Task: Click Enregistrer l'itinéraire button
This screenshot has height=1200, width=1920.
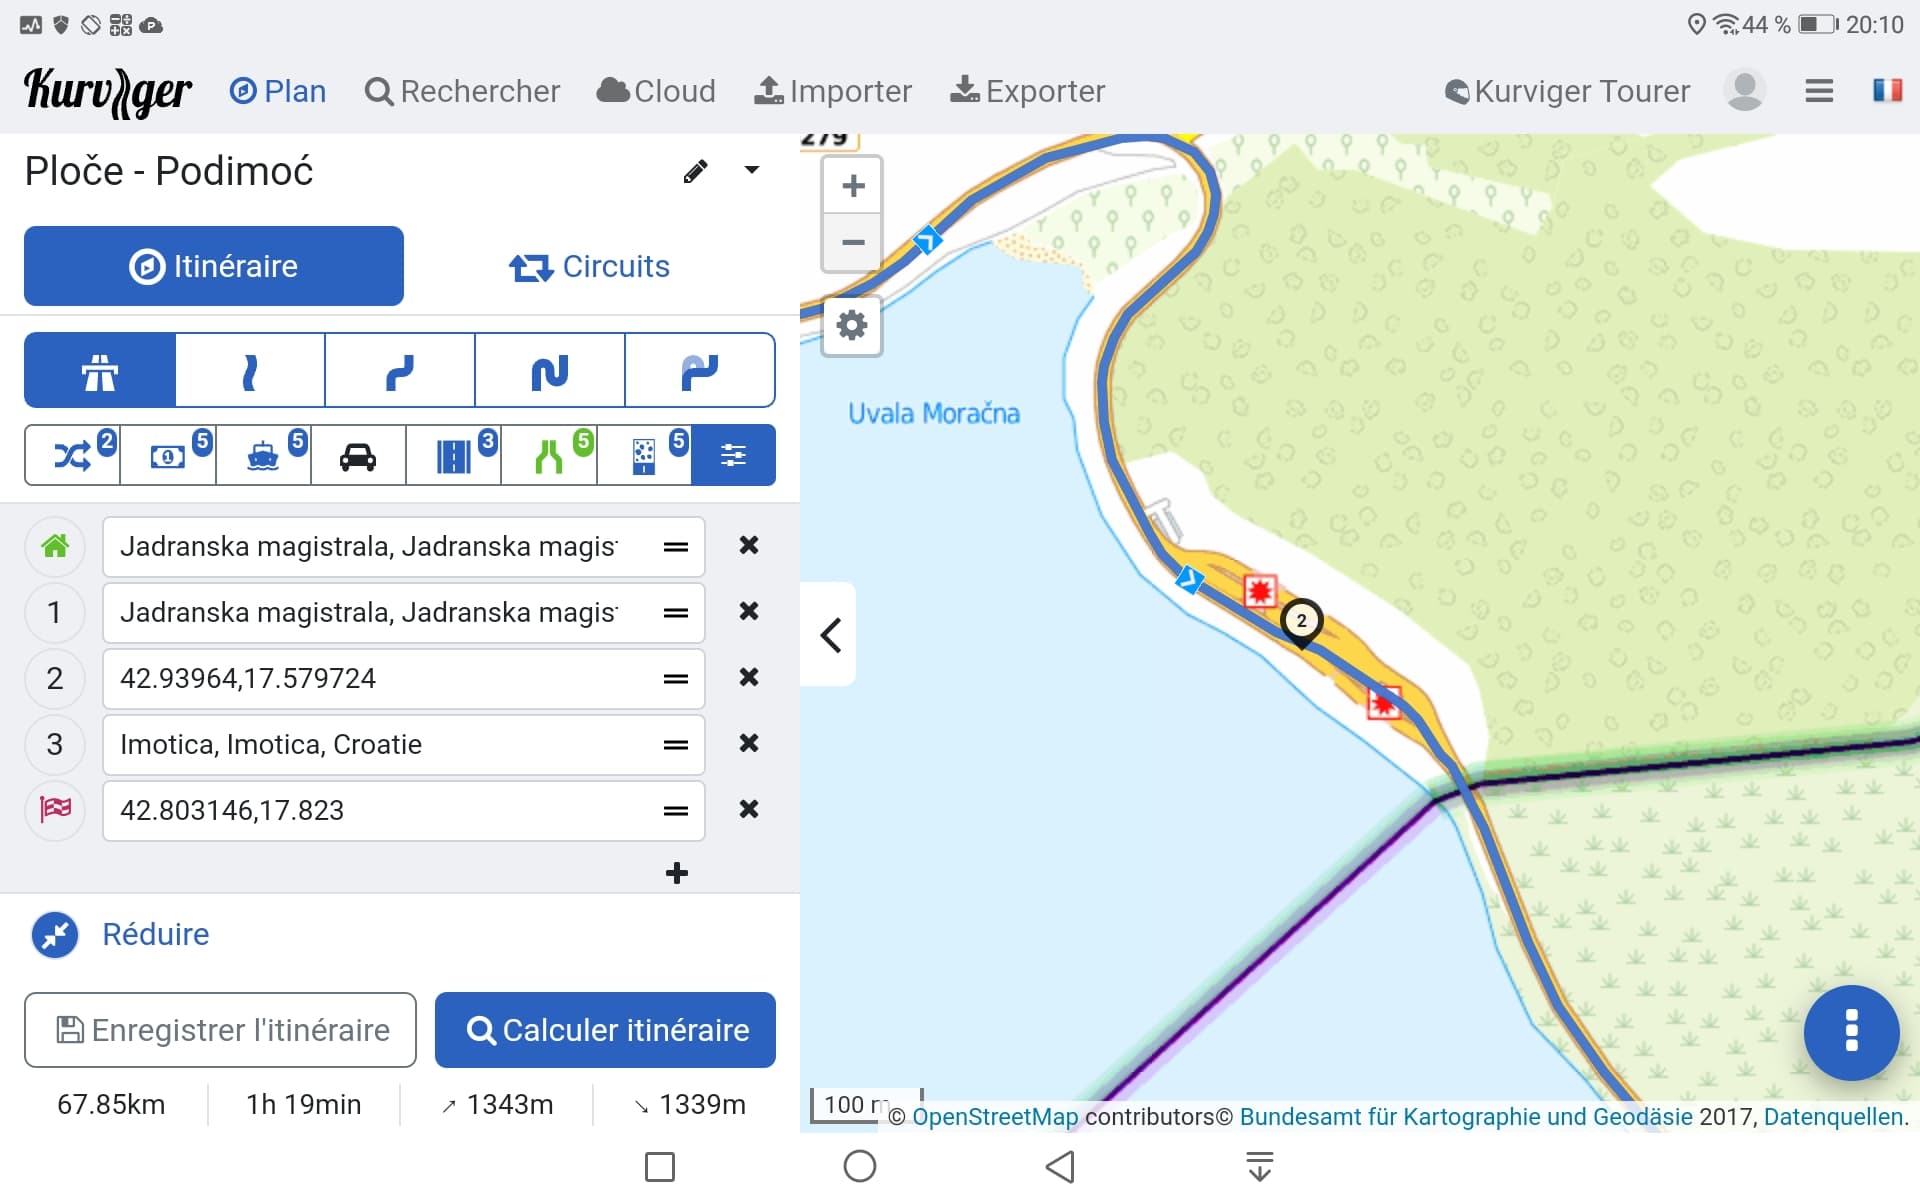Action: coord(220,1030)
